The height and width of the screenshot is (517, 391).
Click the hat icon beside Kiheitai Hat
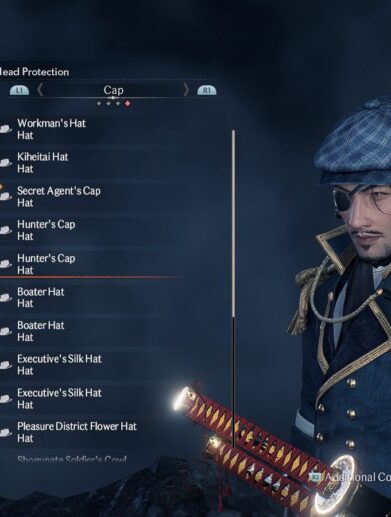pos(6,163)
